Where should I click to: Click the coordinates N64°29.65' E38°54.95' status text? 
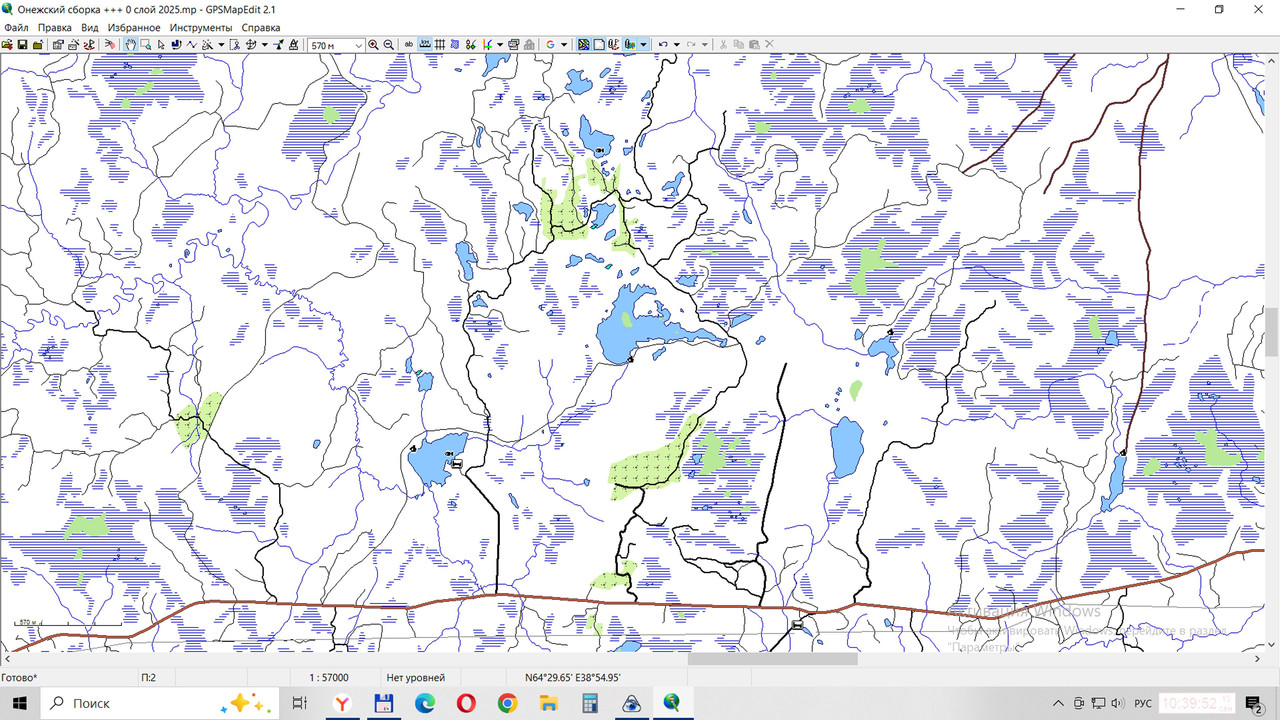(572, 678)
